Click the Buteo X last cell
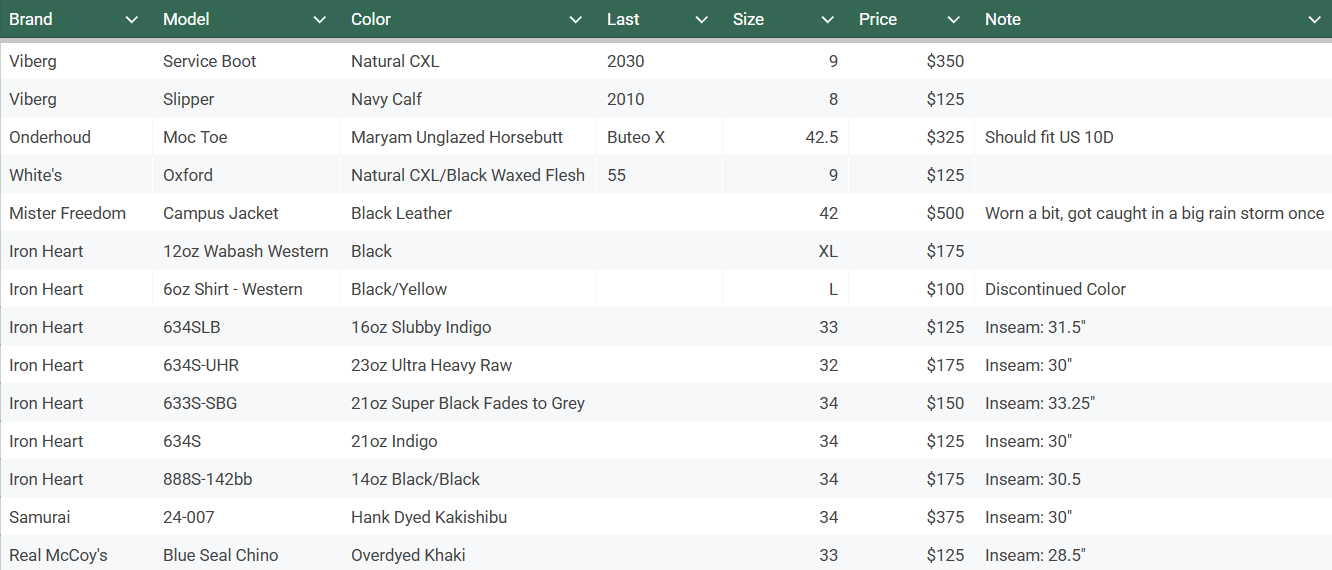 [659, 137]
